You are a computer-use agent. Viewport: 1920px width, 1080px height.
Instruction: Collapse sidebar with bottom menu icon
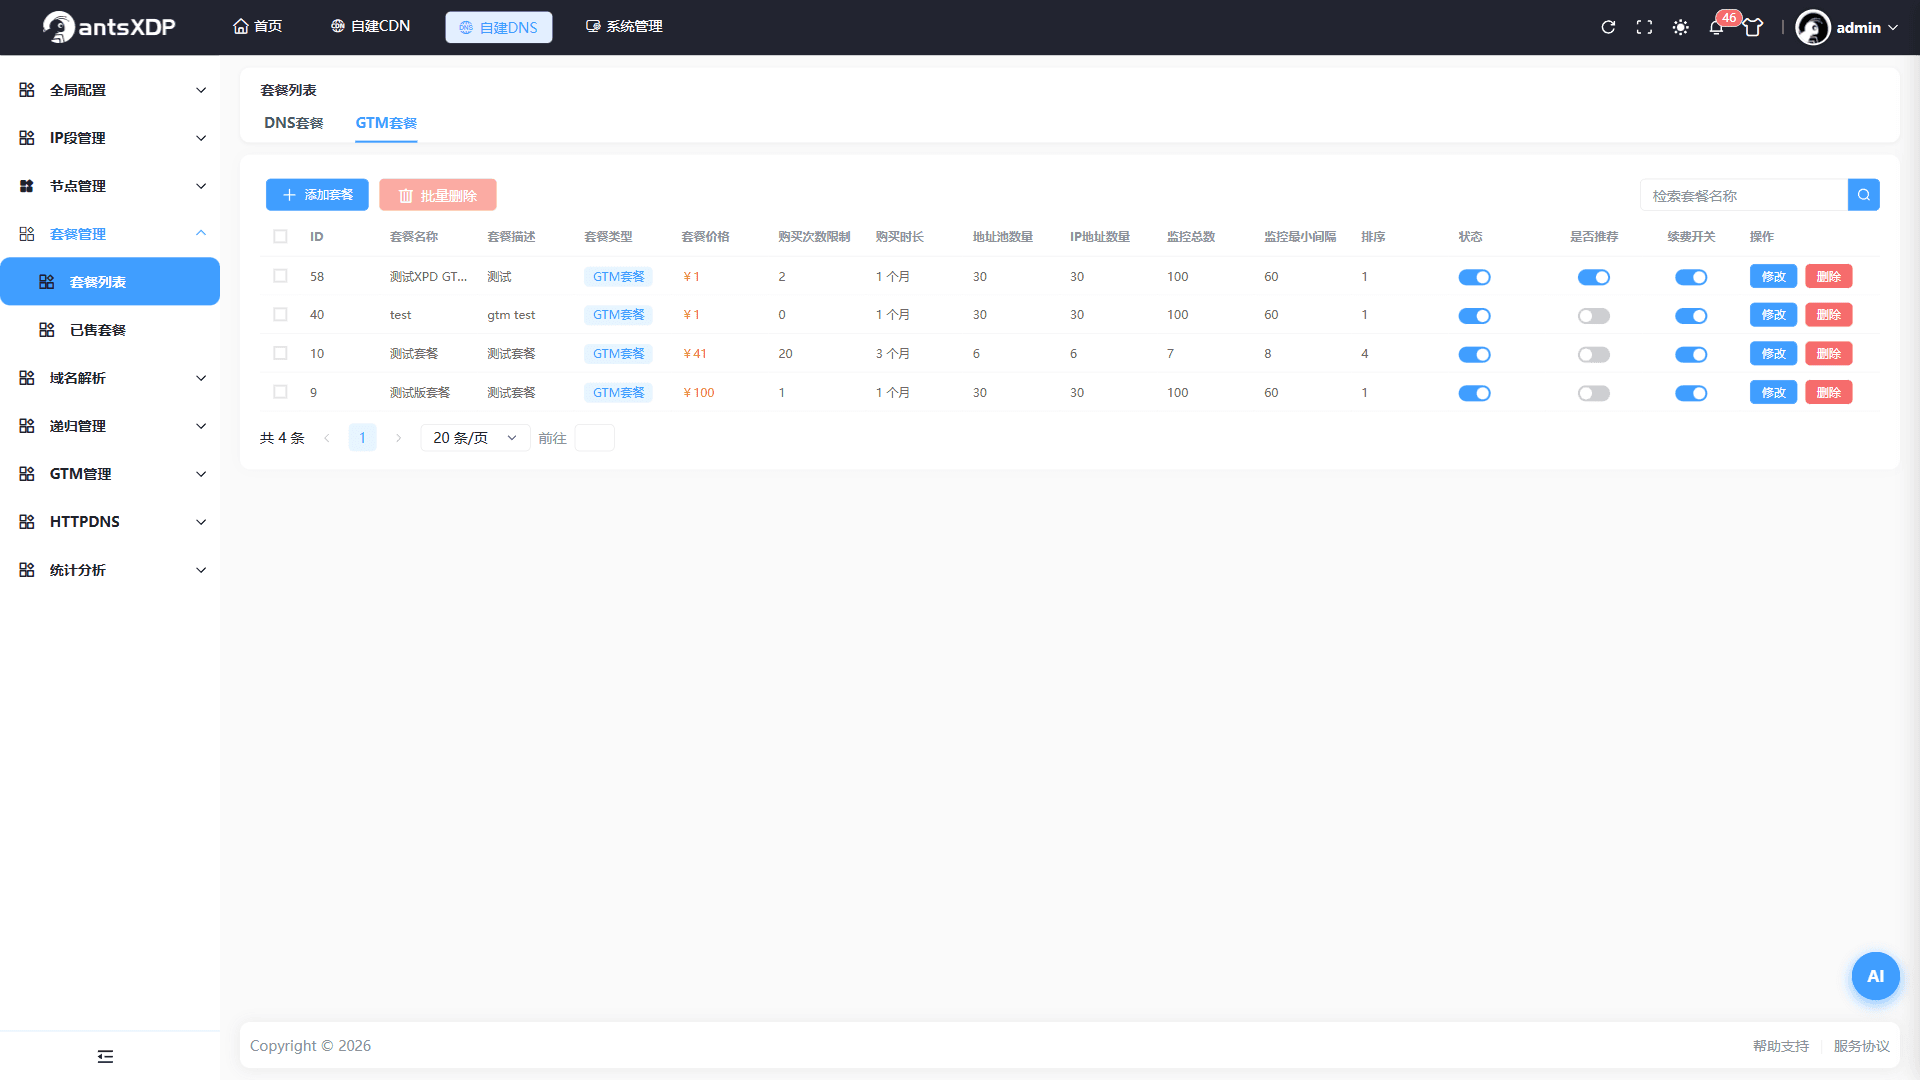tap(105, 1056)
